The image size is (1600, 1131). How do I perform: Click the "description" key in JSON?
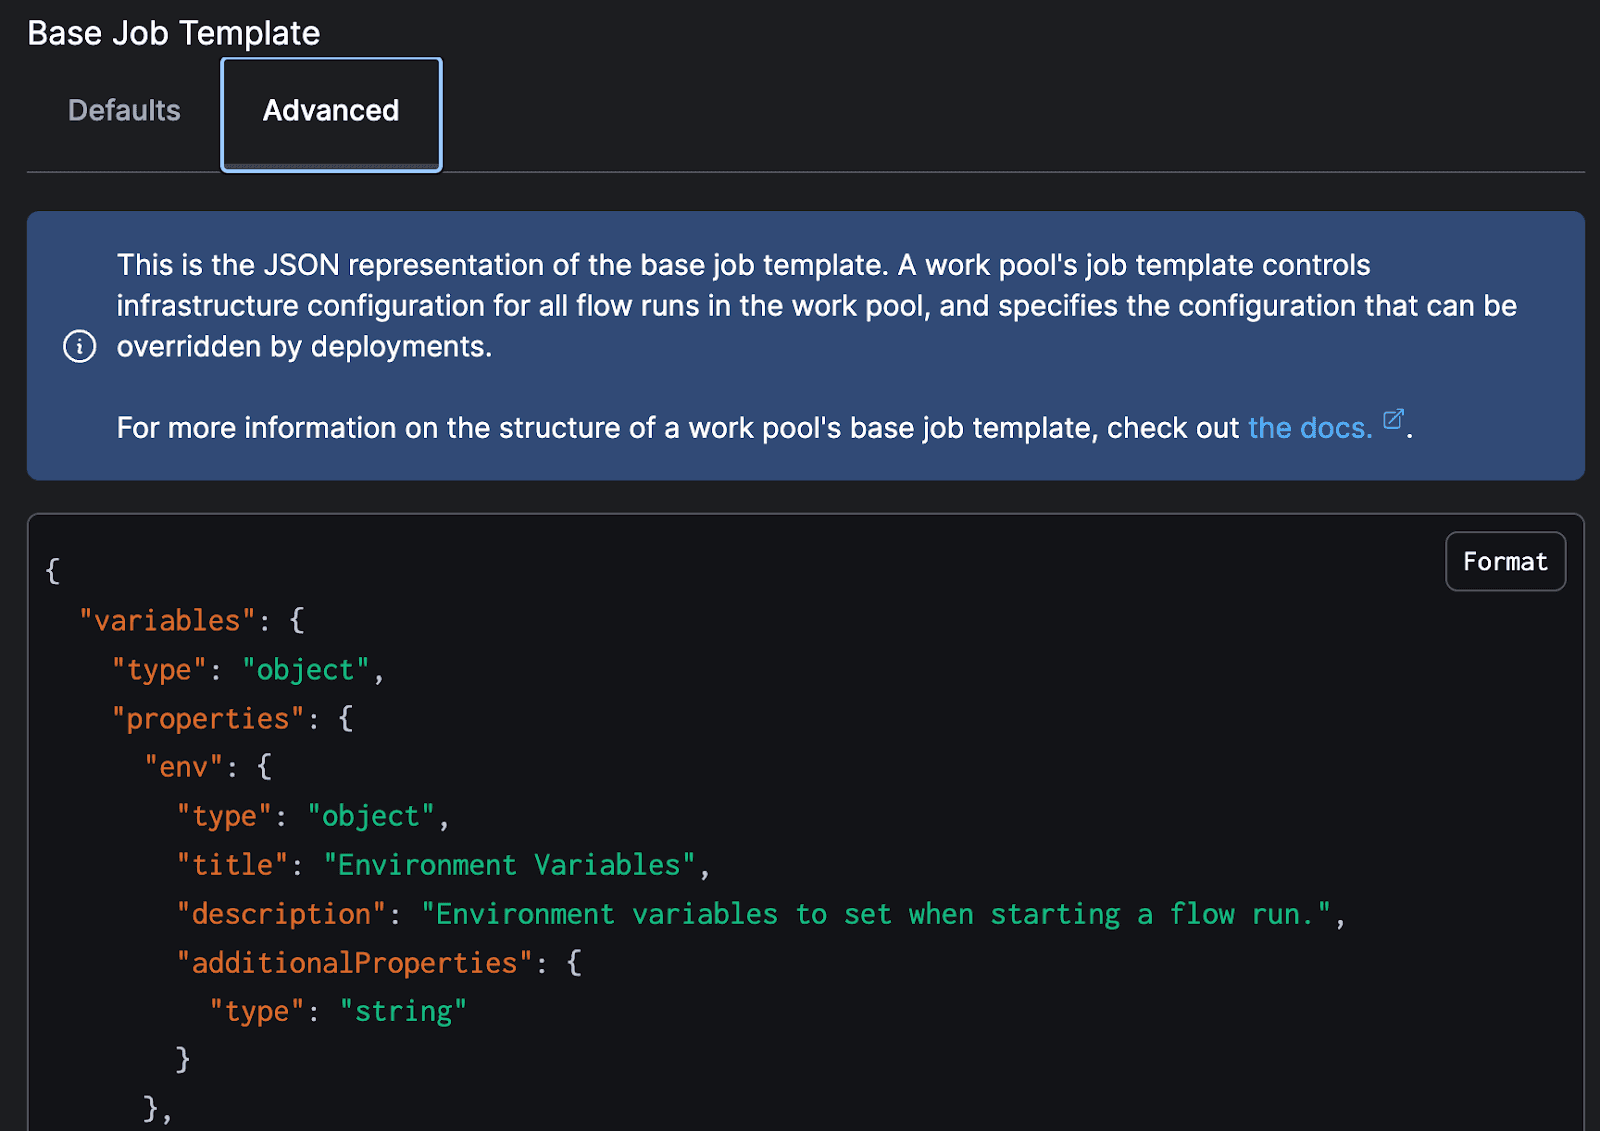[281, 914]
